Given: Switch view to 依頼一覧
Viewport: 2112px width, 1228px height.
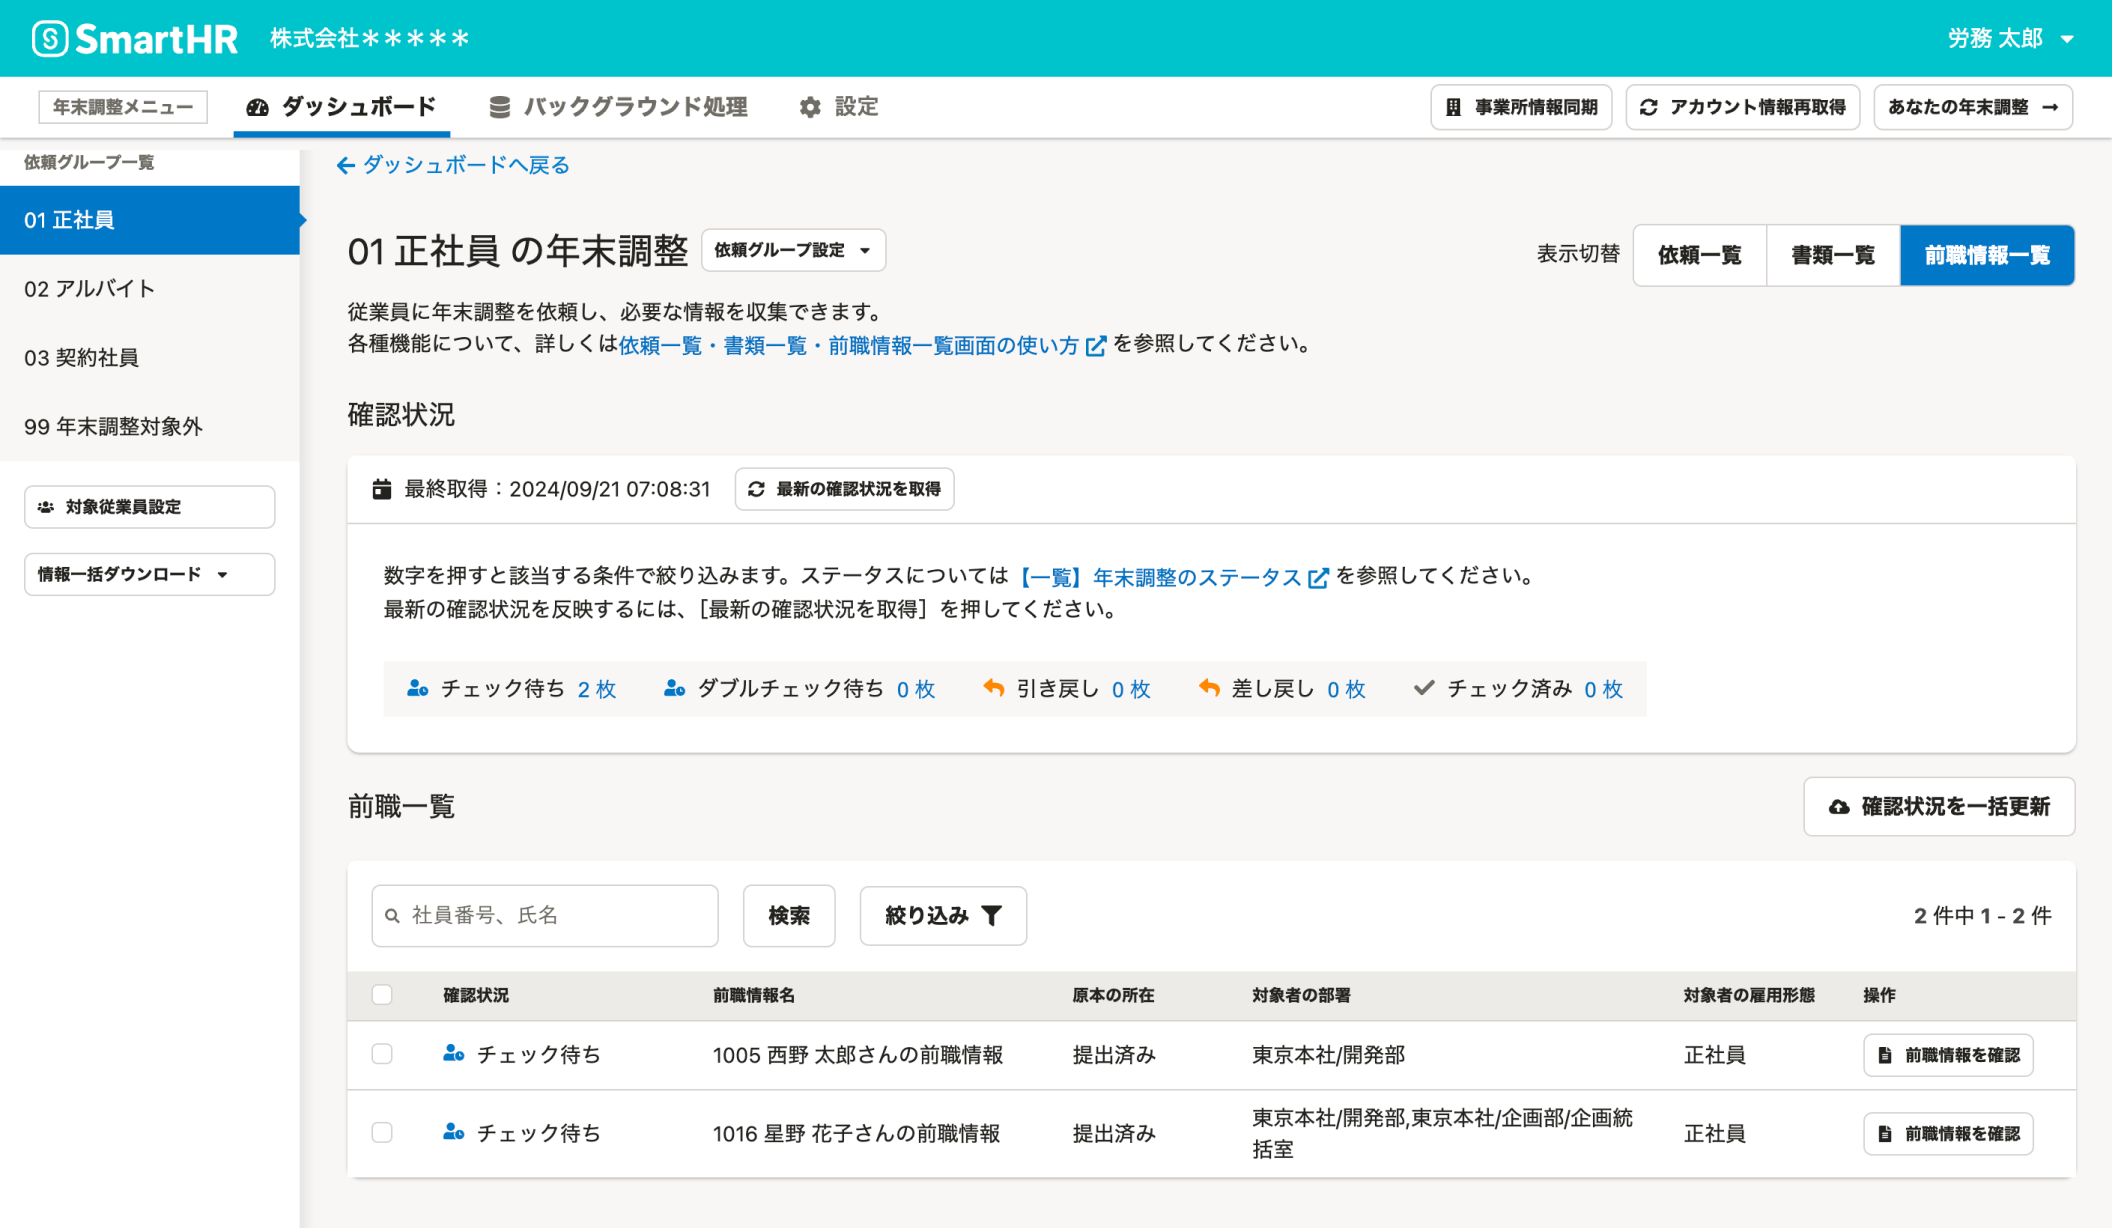Looking at the screenshot, I should point(1700,256).
